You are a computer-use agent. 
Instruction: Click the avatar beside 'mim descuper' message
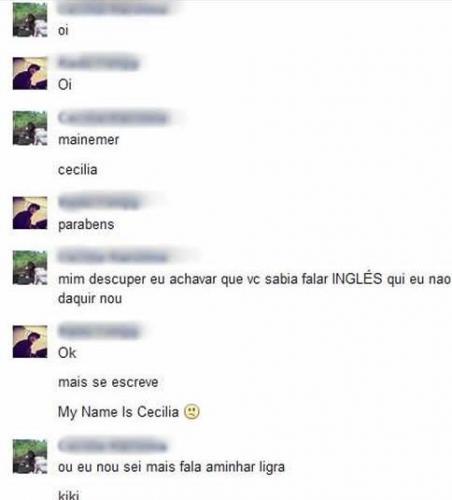(x=30, y=268)
